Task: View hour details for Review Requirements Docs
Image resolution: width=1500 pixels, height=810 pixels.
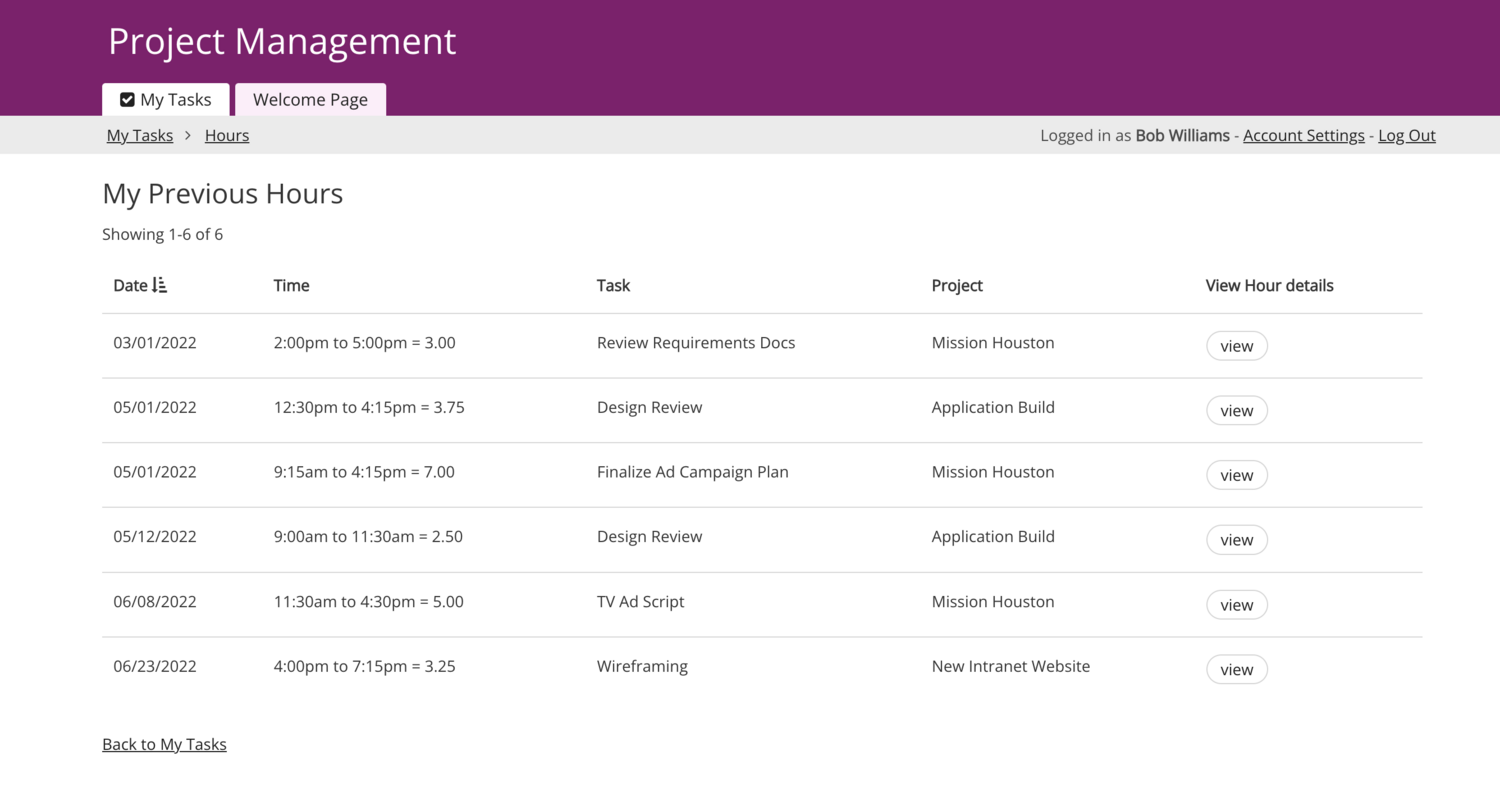Action: (x=1236, y=346)
